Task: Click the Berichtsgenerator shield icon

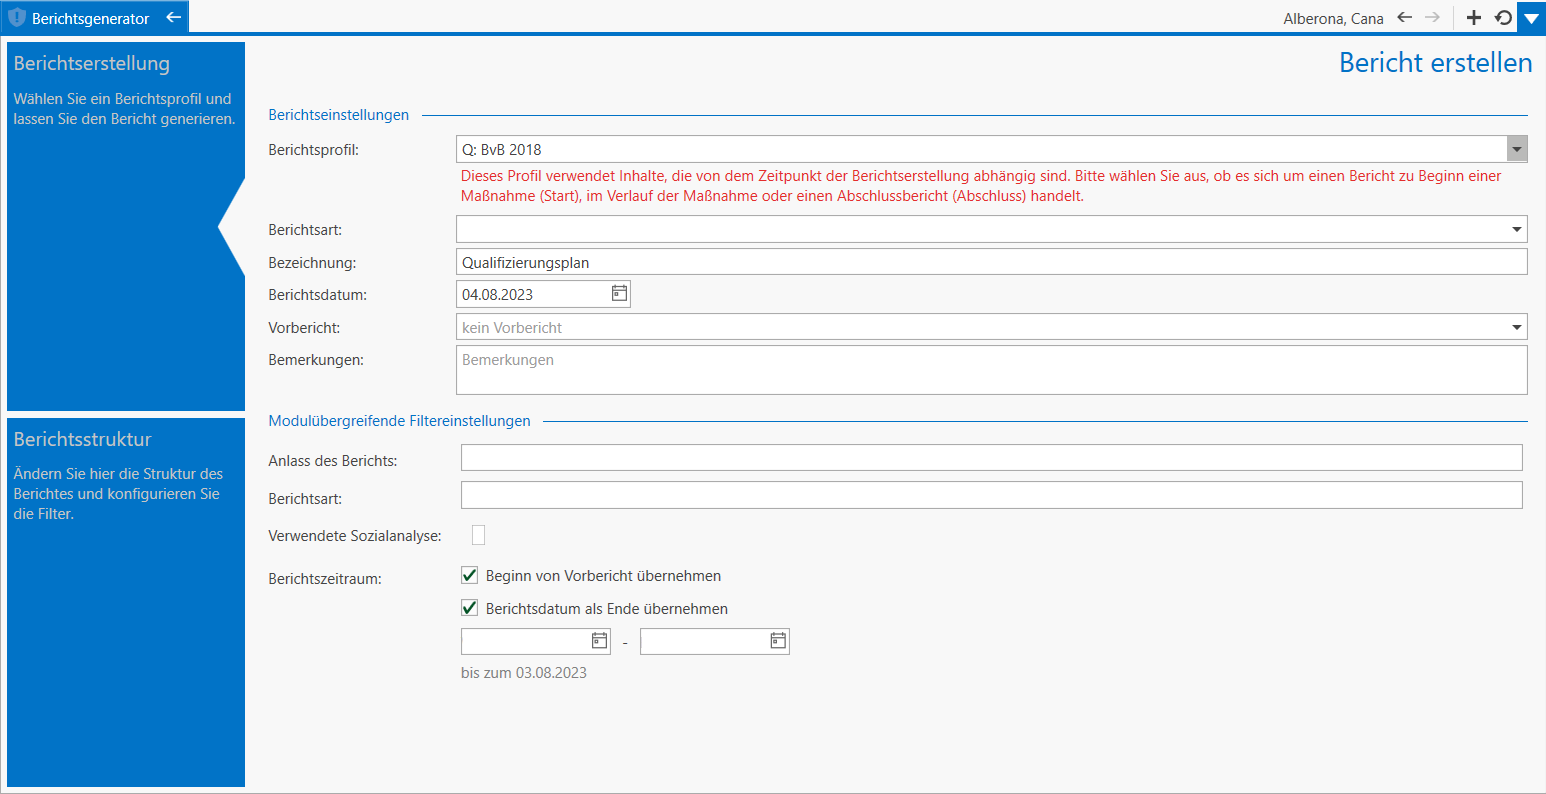Action: coord(17,18)
